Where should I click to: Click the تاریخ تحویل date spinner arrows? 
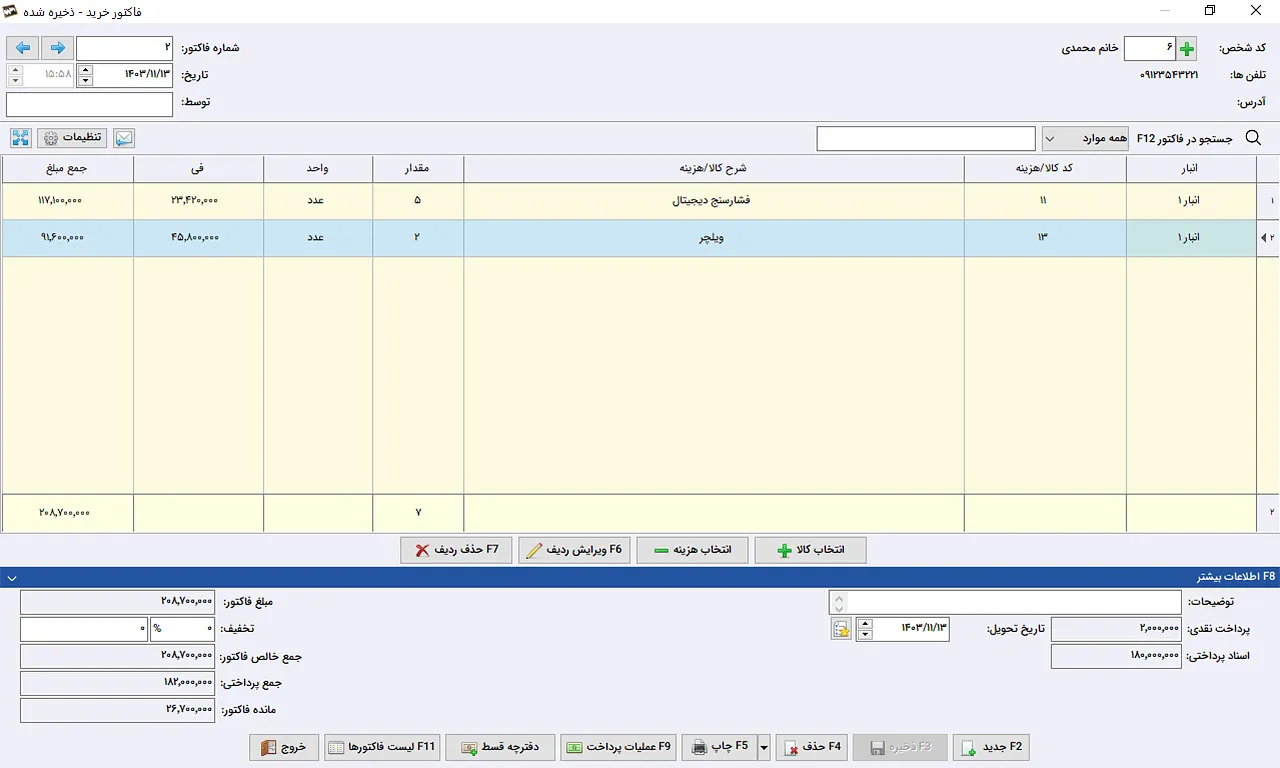click(865, 629)
